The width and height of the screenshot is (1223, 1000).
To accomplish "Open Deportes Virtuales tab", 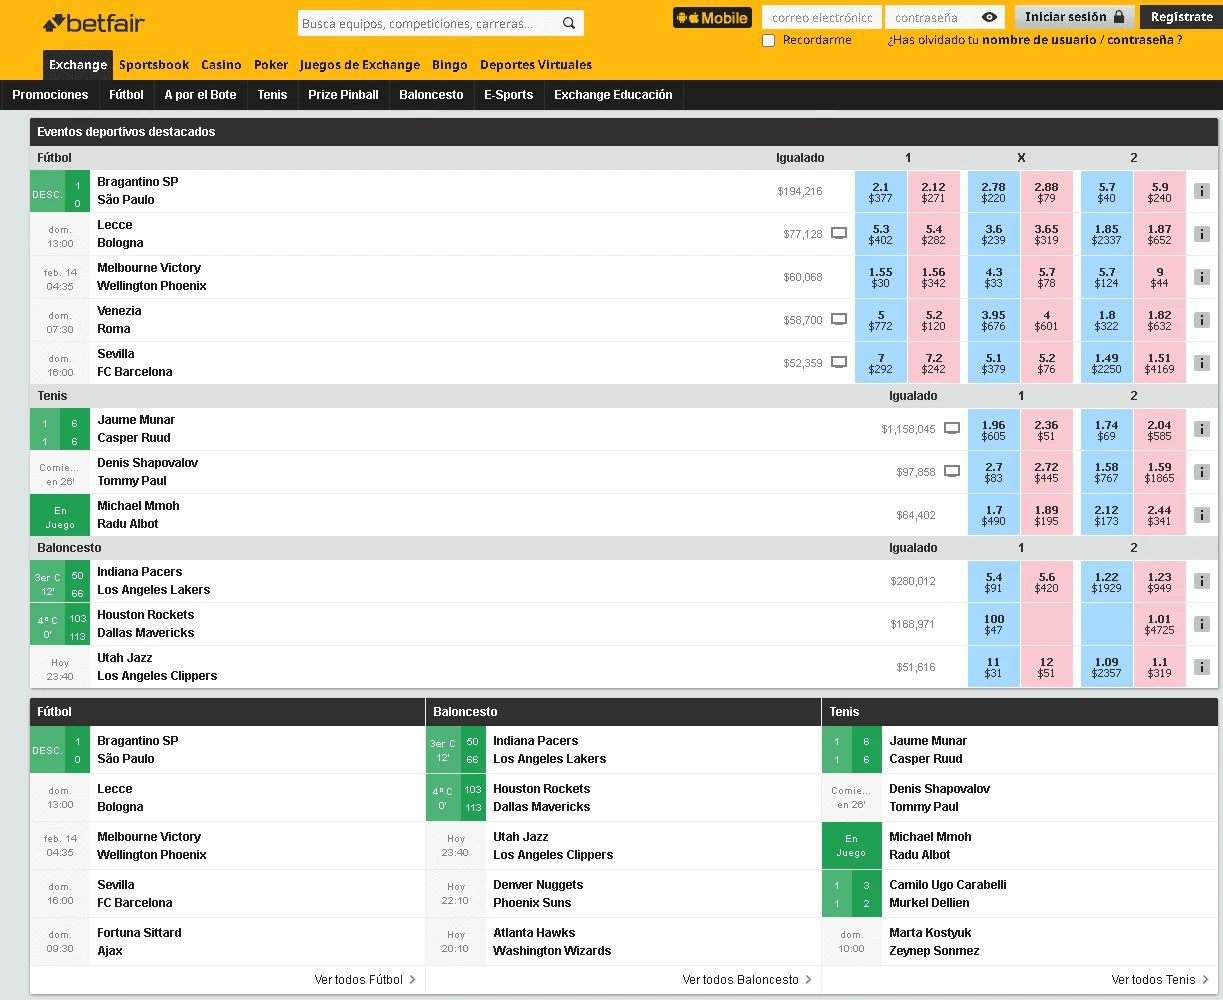I will point(536,65).
